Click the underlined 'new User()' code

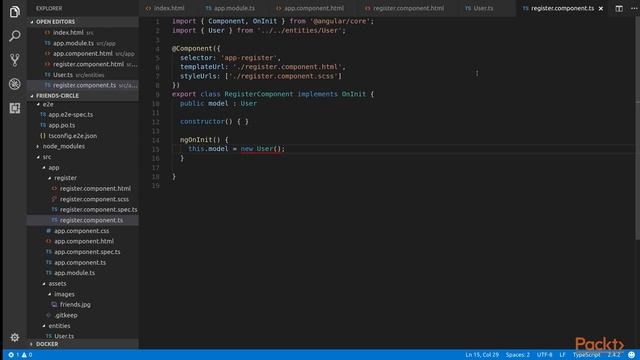262,149
